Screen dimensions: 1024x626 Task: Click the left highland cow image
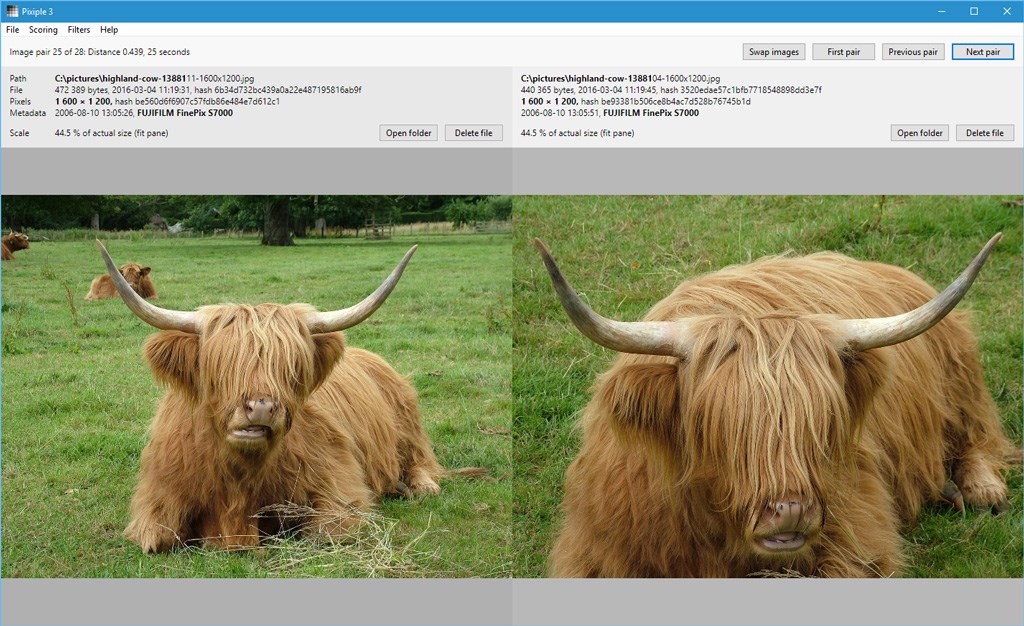coord(256,386)
